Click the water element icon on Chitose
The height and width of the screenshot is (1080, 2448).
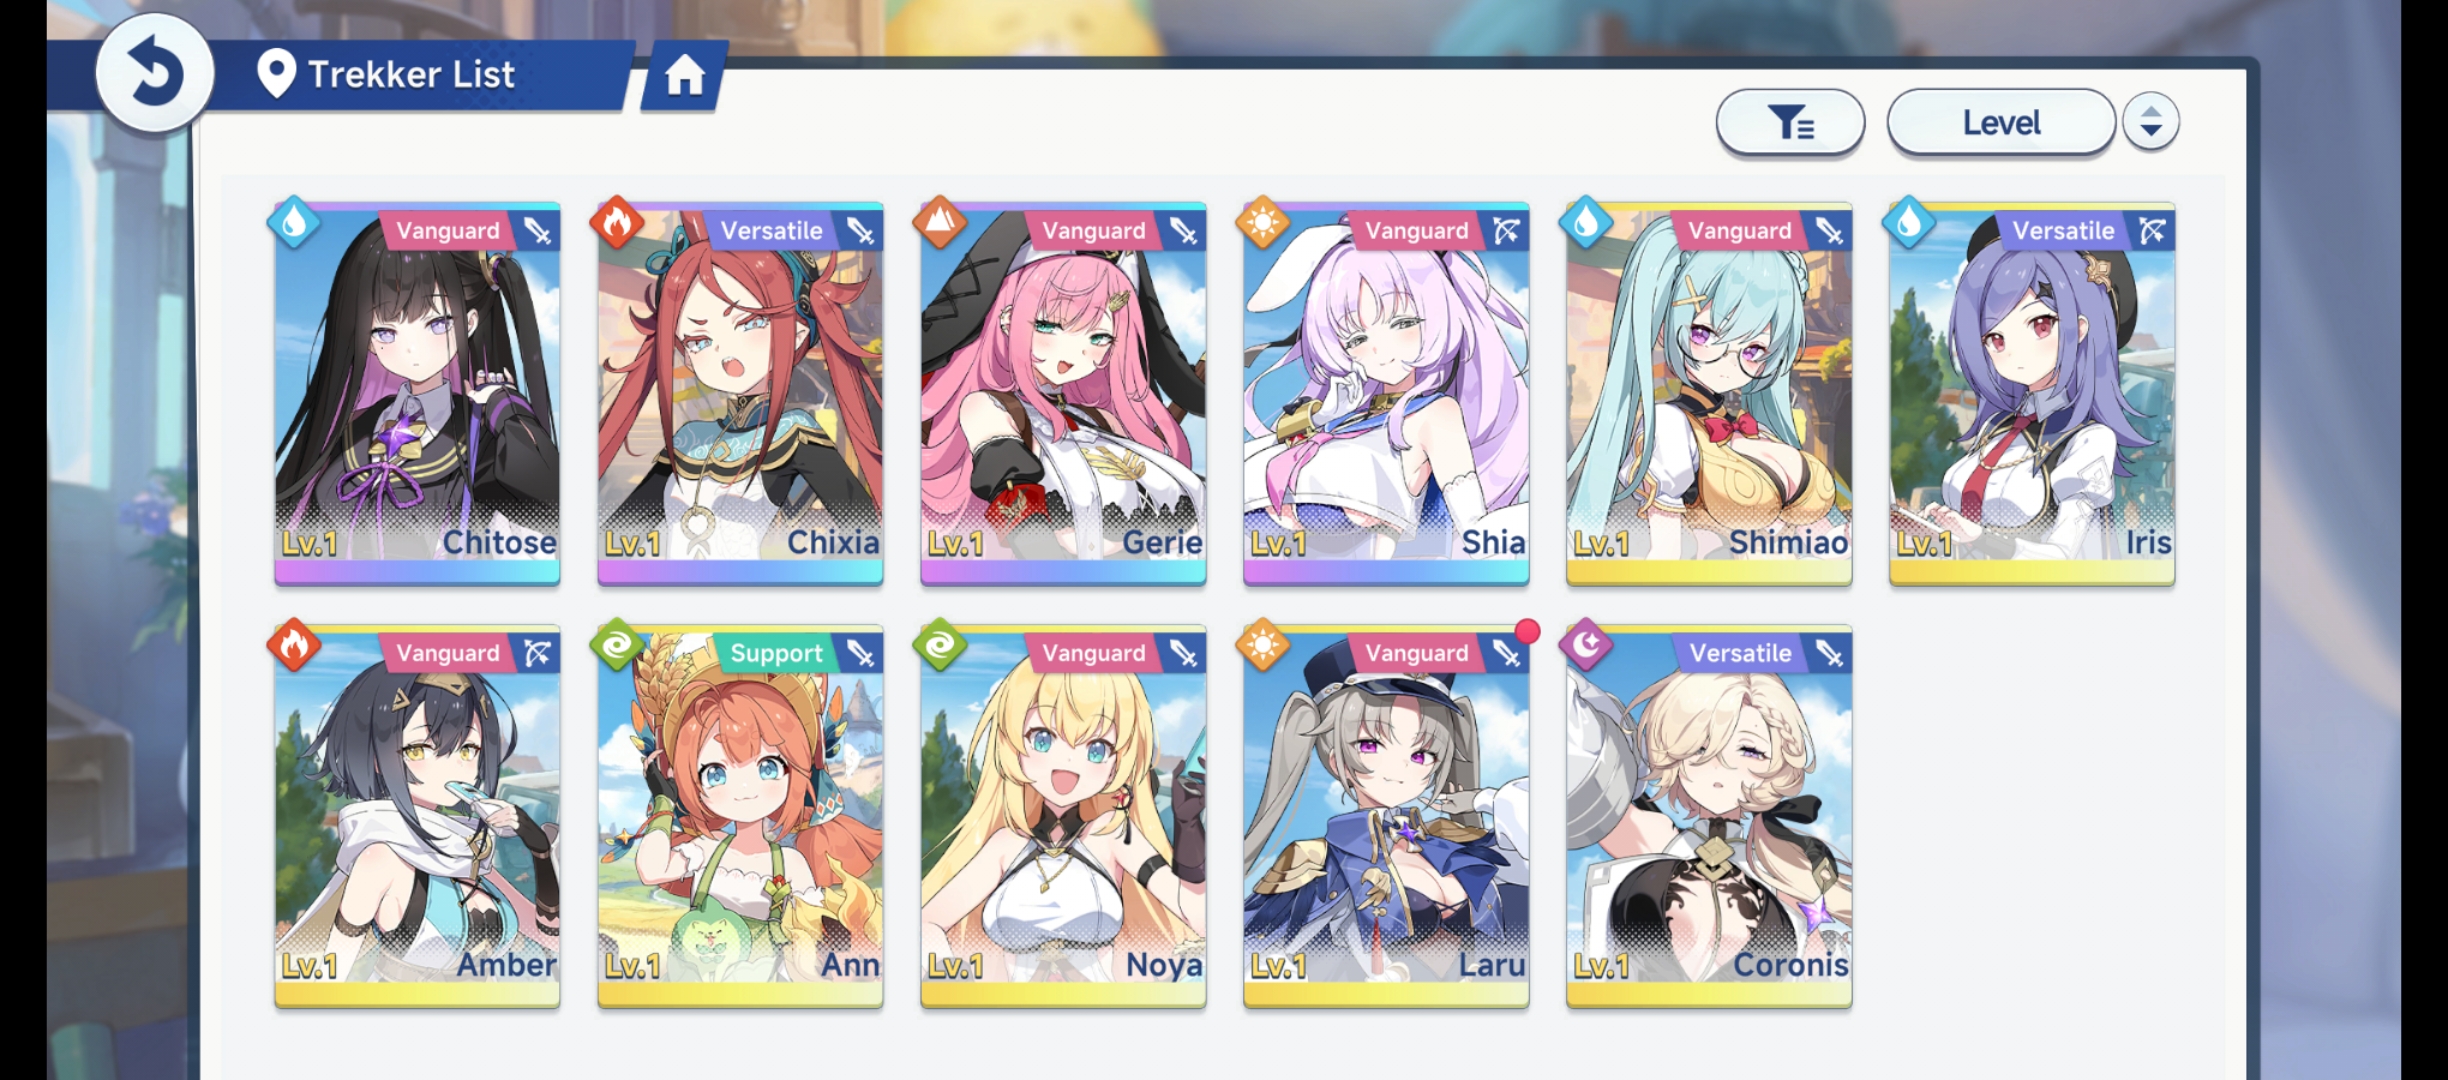click(x=294, y=223)
